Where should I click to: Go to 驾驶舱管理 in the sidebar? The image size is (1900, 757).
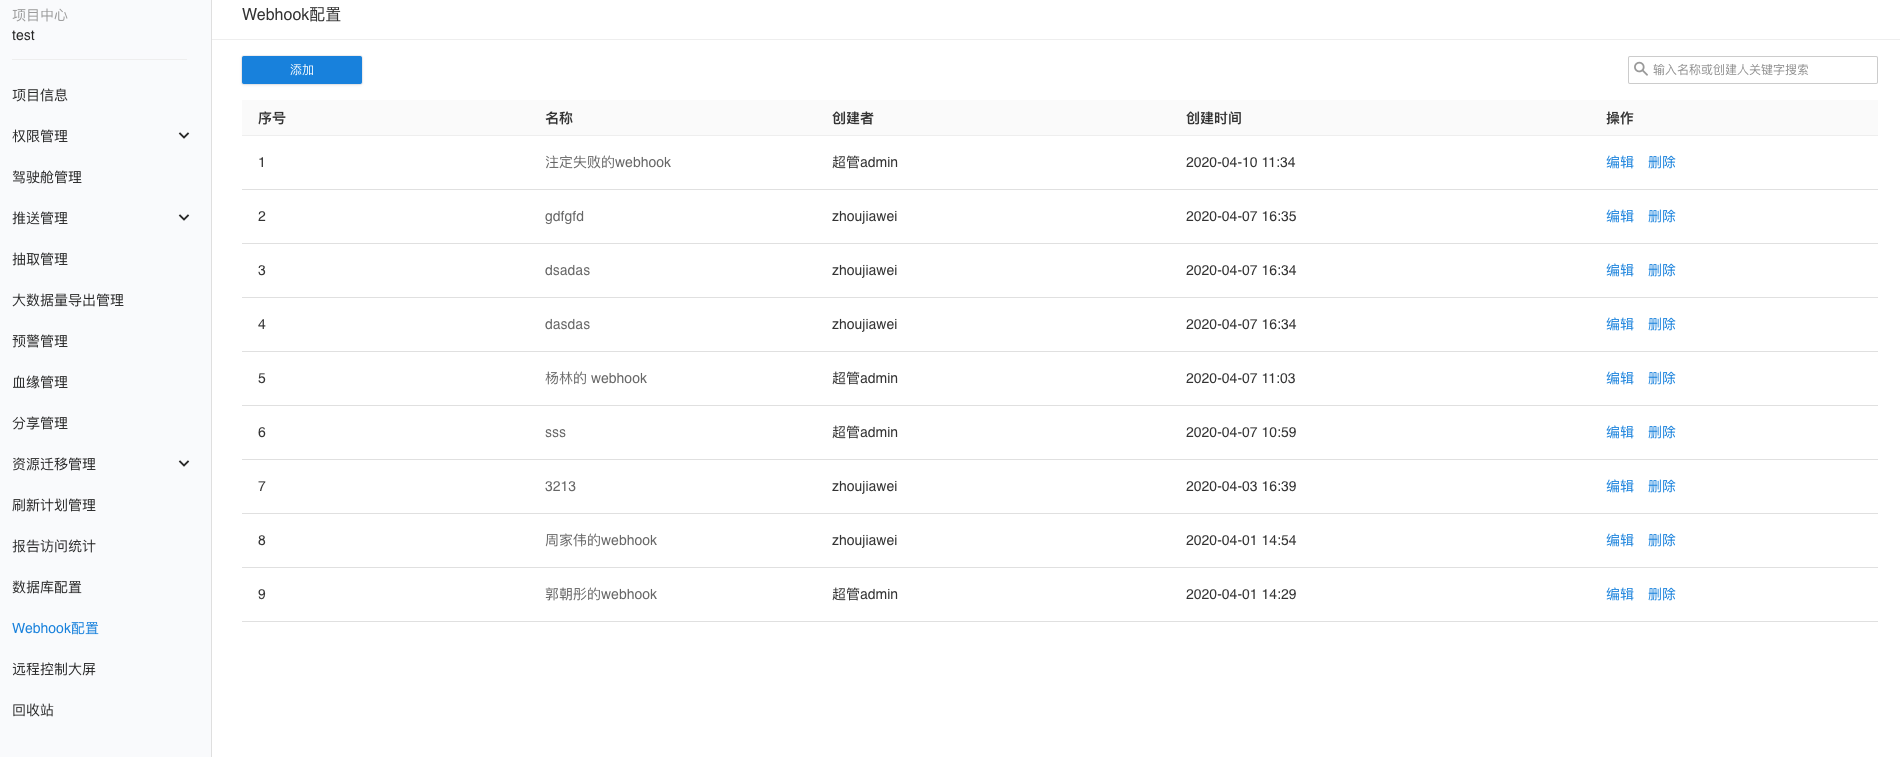(47, 177)
